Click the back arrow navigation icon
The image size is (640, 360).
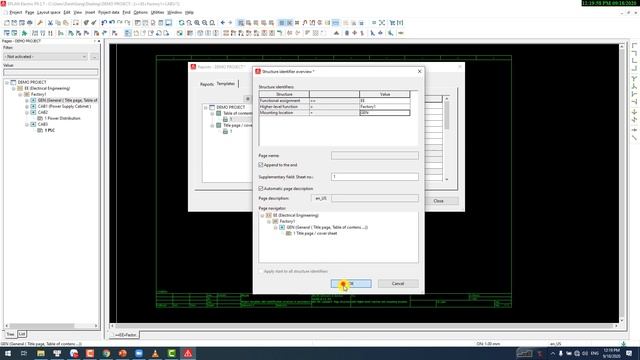[222, 23]
